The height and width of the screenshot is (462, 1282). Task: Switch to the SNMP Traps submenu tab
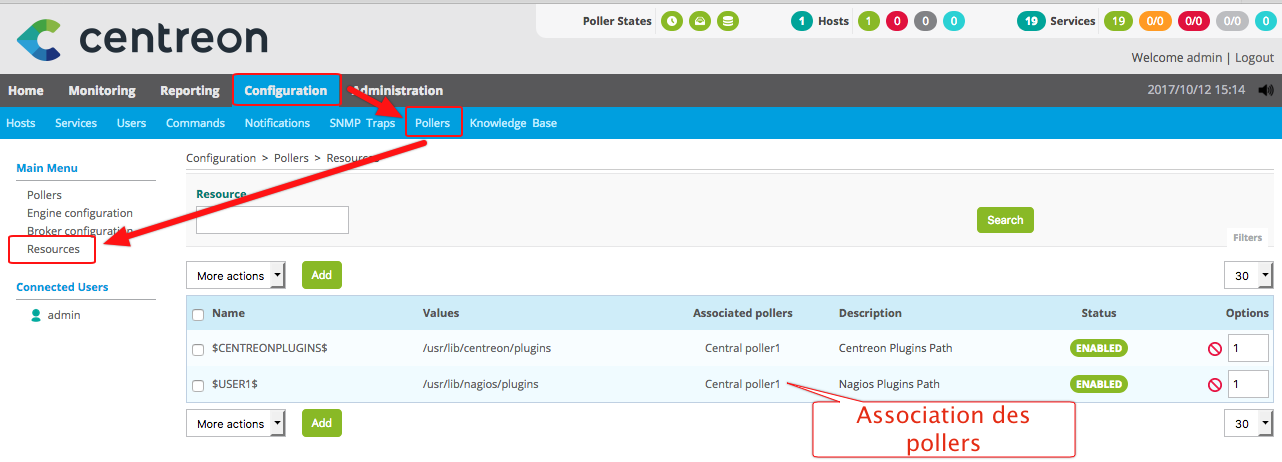click(362, 123)
